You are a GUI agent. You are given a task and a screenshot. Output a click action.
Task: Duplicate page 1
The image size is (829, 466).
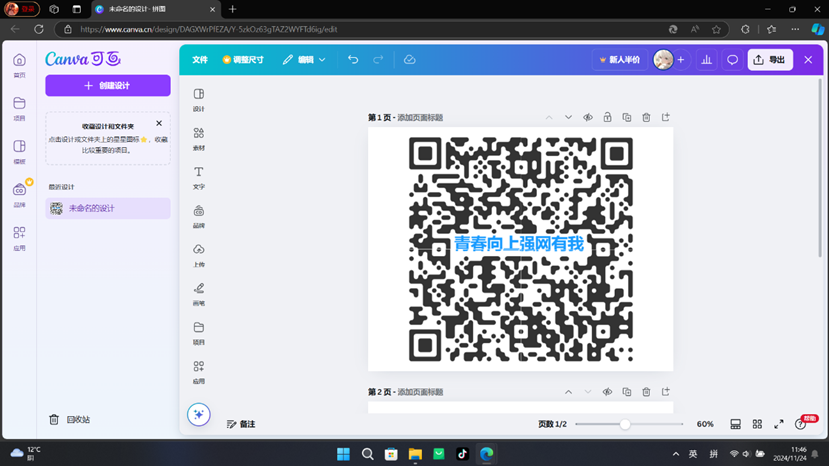pyautogui.click(x=627, y=117)
